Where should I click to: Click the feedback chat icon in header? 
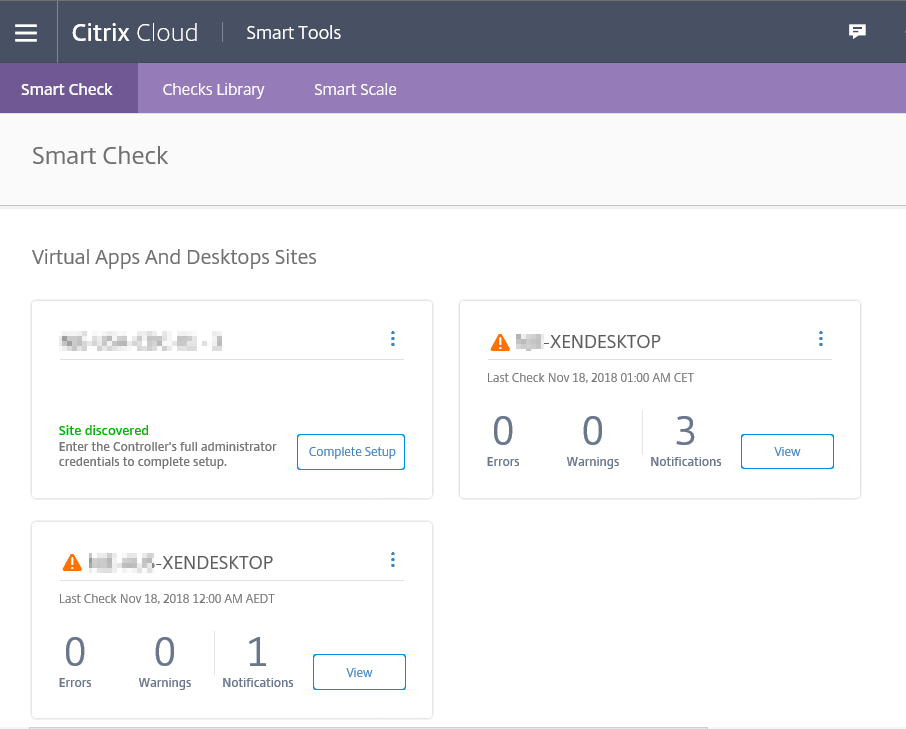[x=857, y=32]
